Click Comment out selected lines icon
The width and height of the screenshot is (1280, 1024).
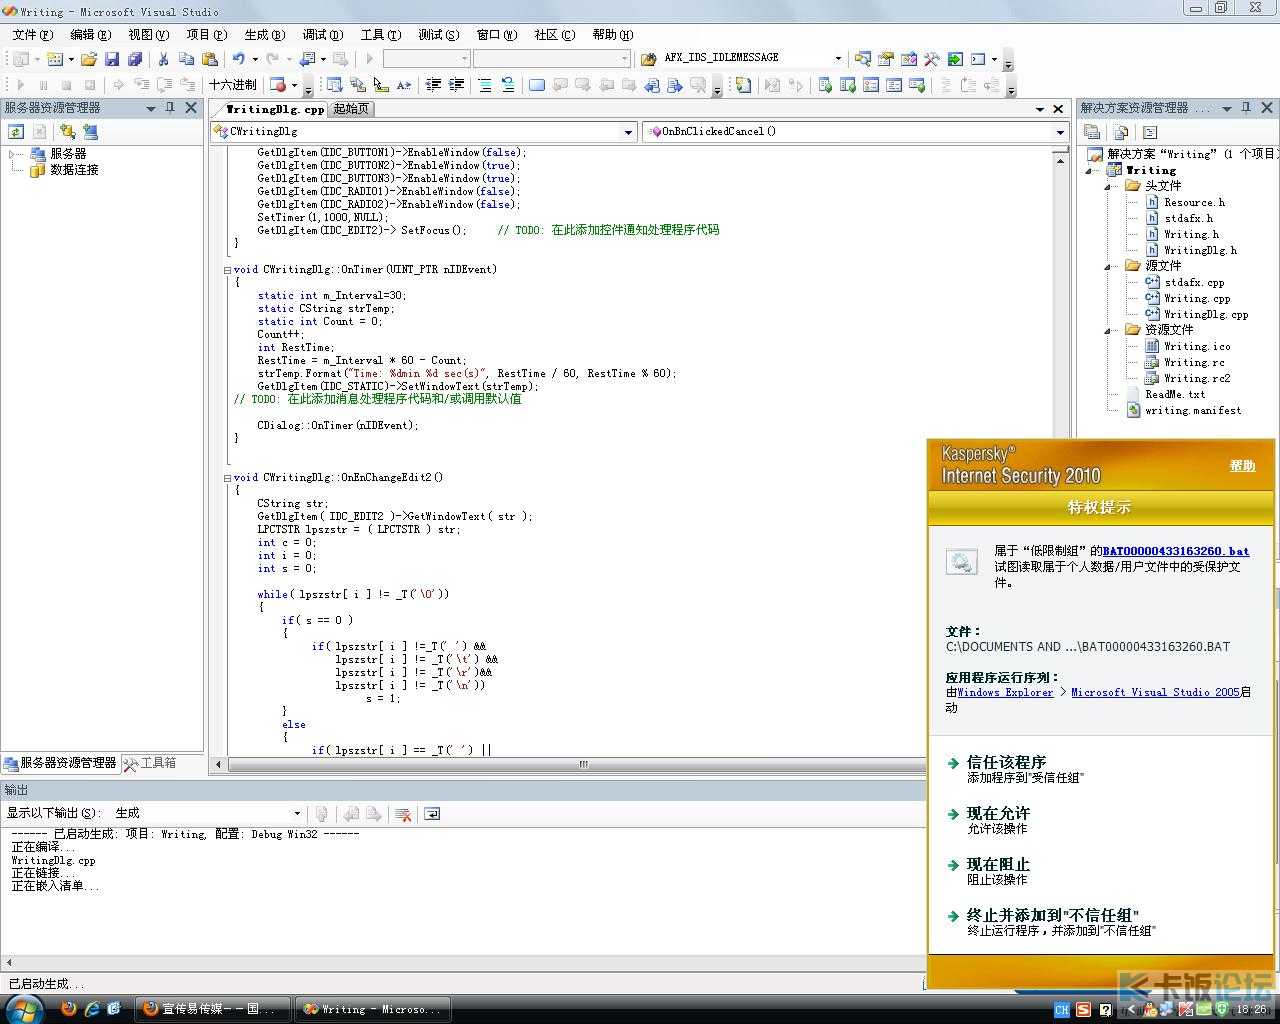coord(485,85)
